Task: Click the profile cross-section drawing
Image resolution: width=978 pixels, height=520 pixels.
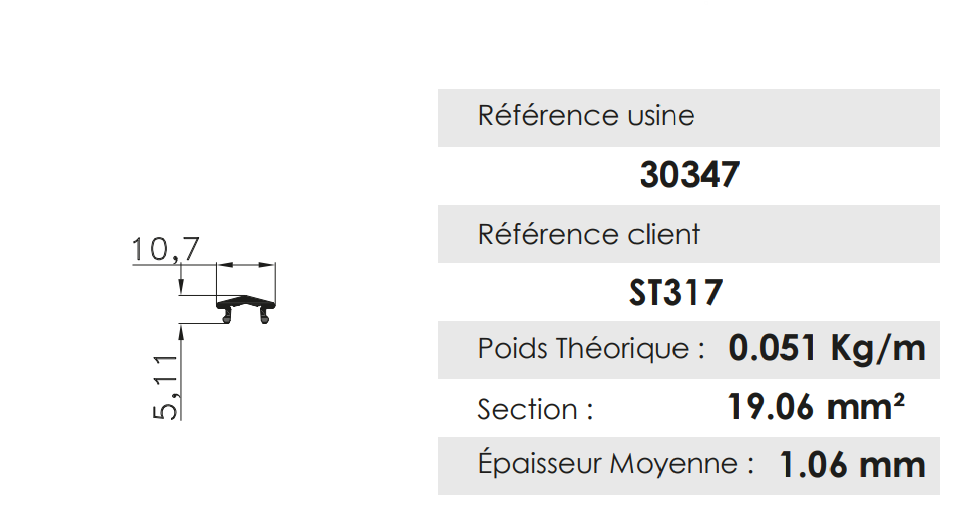Action: tap(246, 302)
